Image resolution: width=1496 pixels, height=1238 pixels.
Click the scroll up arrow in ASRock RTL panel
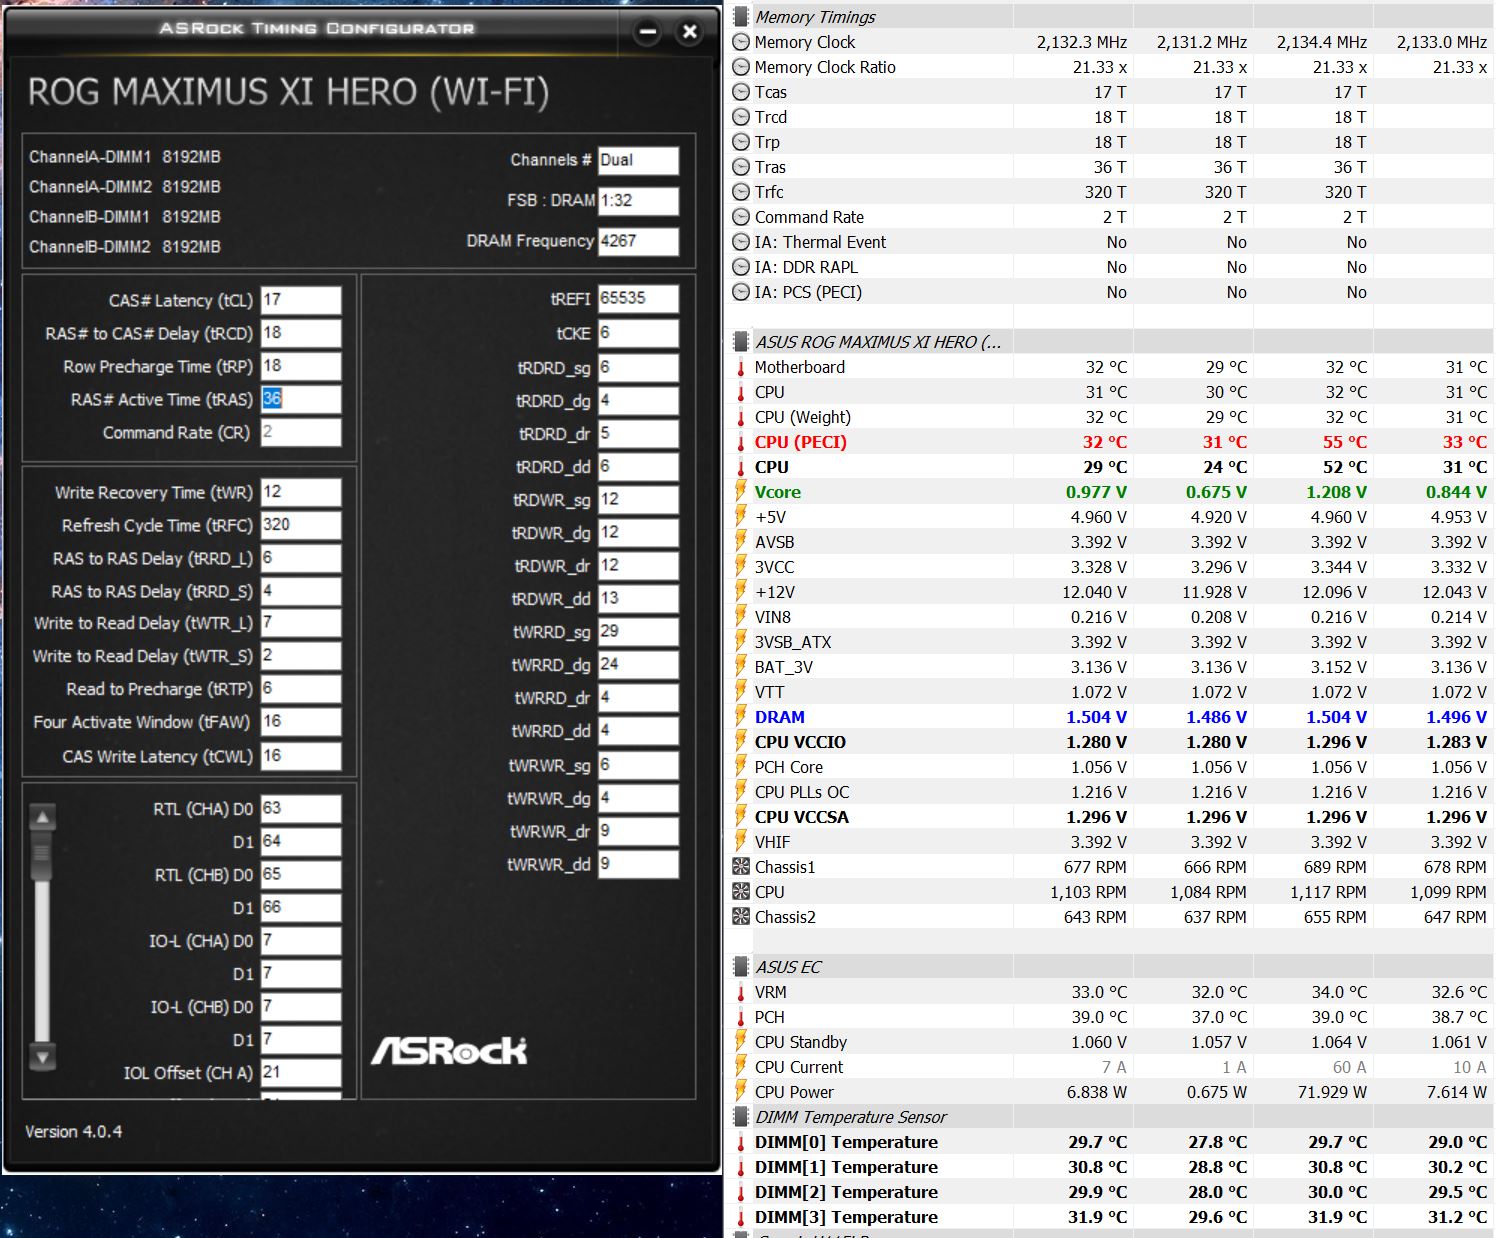coord(42,817)
